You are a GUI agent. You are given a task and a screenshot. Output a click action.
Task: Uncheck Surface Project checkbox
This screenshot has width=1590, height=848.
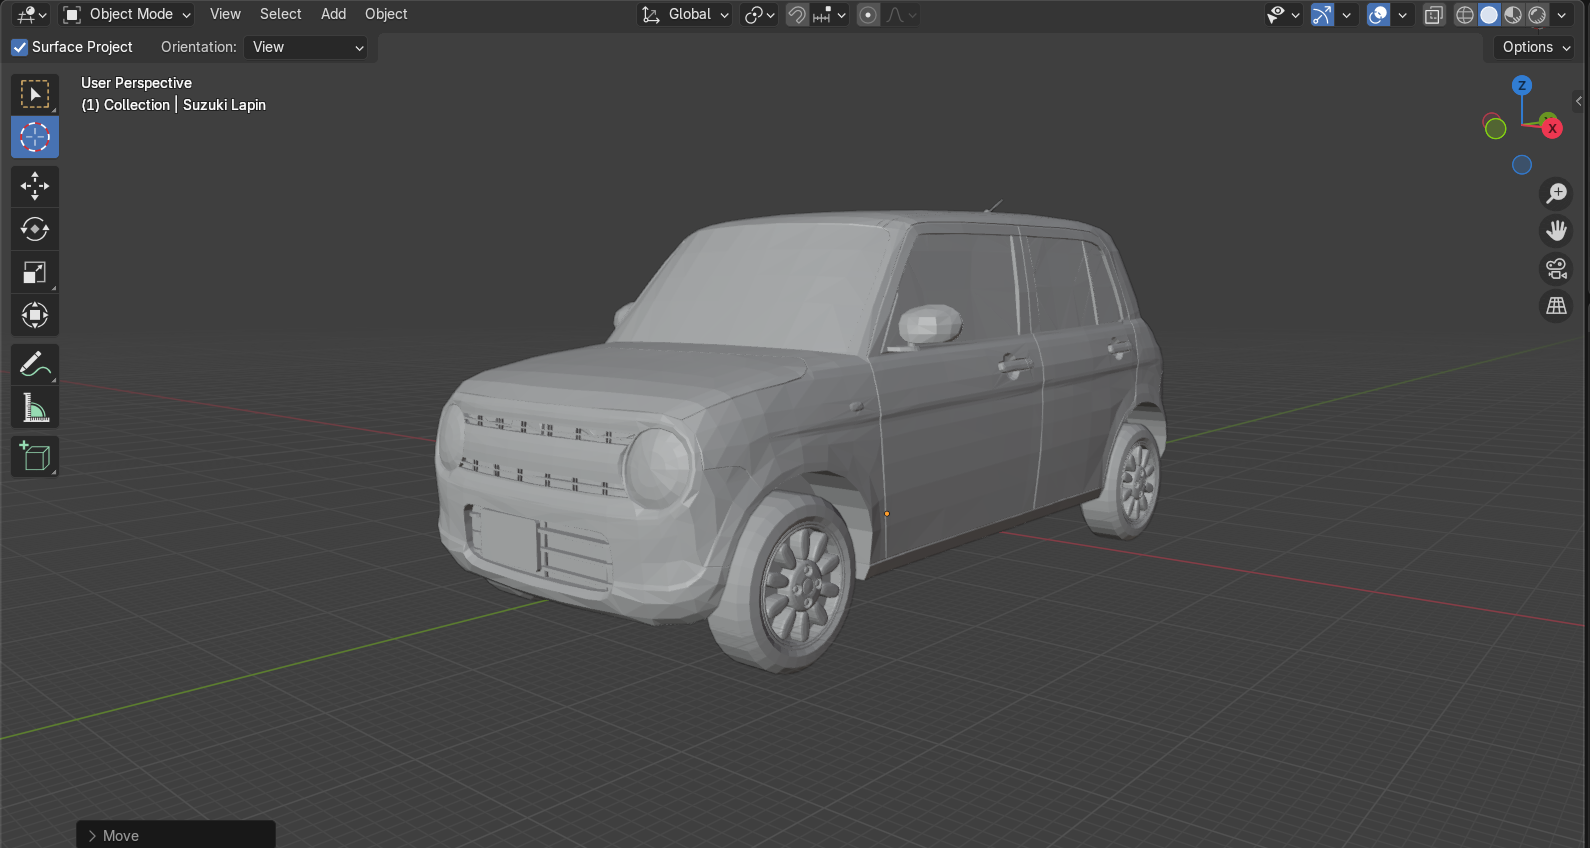coord(20,47)
